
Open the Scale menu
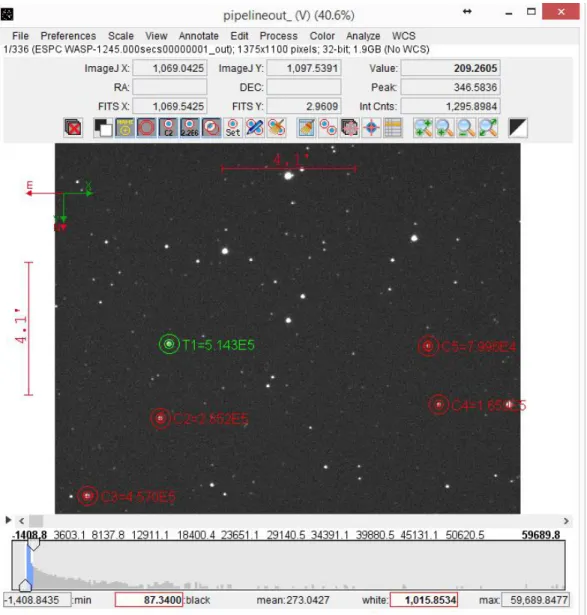click(121, 36)
